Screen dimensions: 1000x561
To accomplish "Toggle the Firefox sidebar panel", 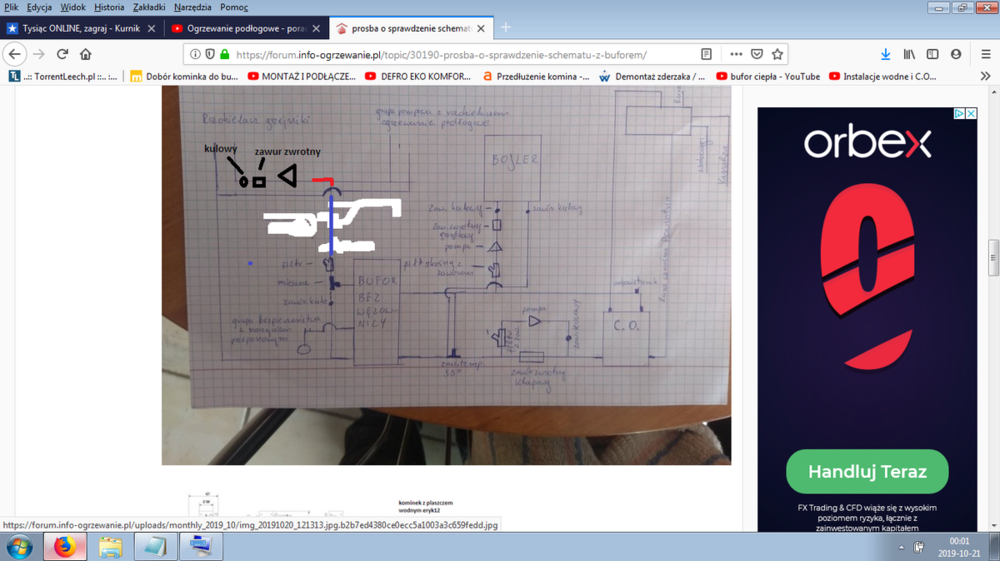I will point(932,54).
